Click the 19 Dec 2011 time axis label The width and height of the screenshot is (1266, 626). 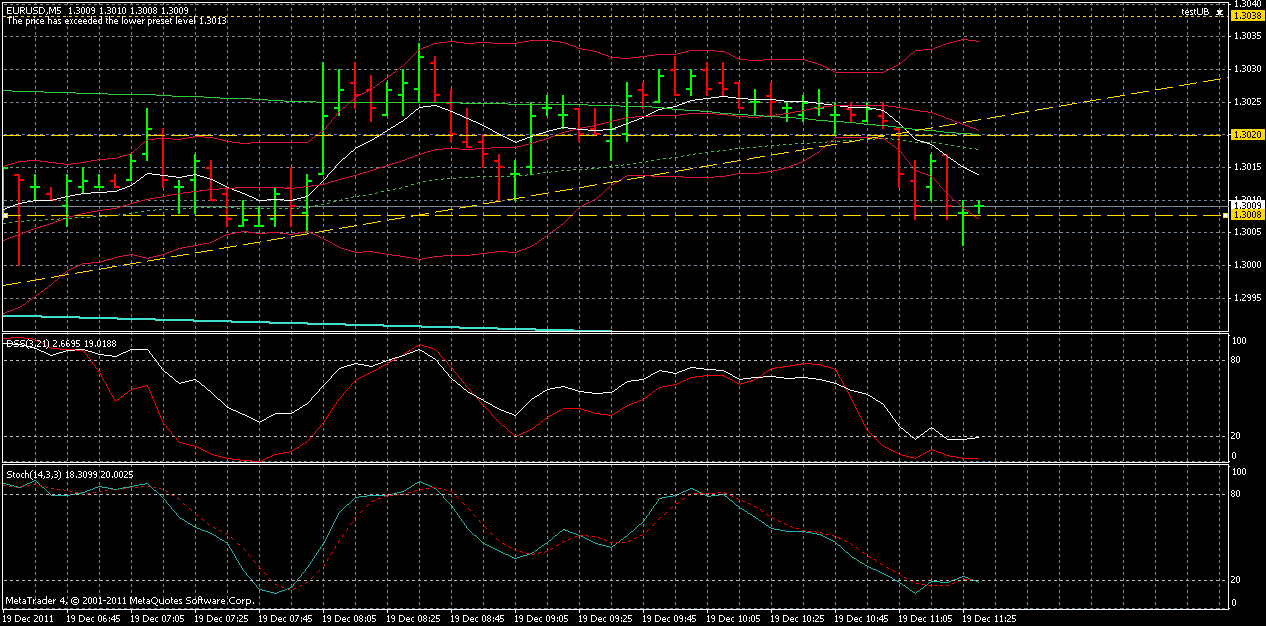[30, 617]
